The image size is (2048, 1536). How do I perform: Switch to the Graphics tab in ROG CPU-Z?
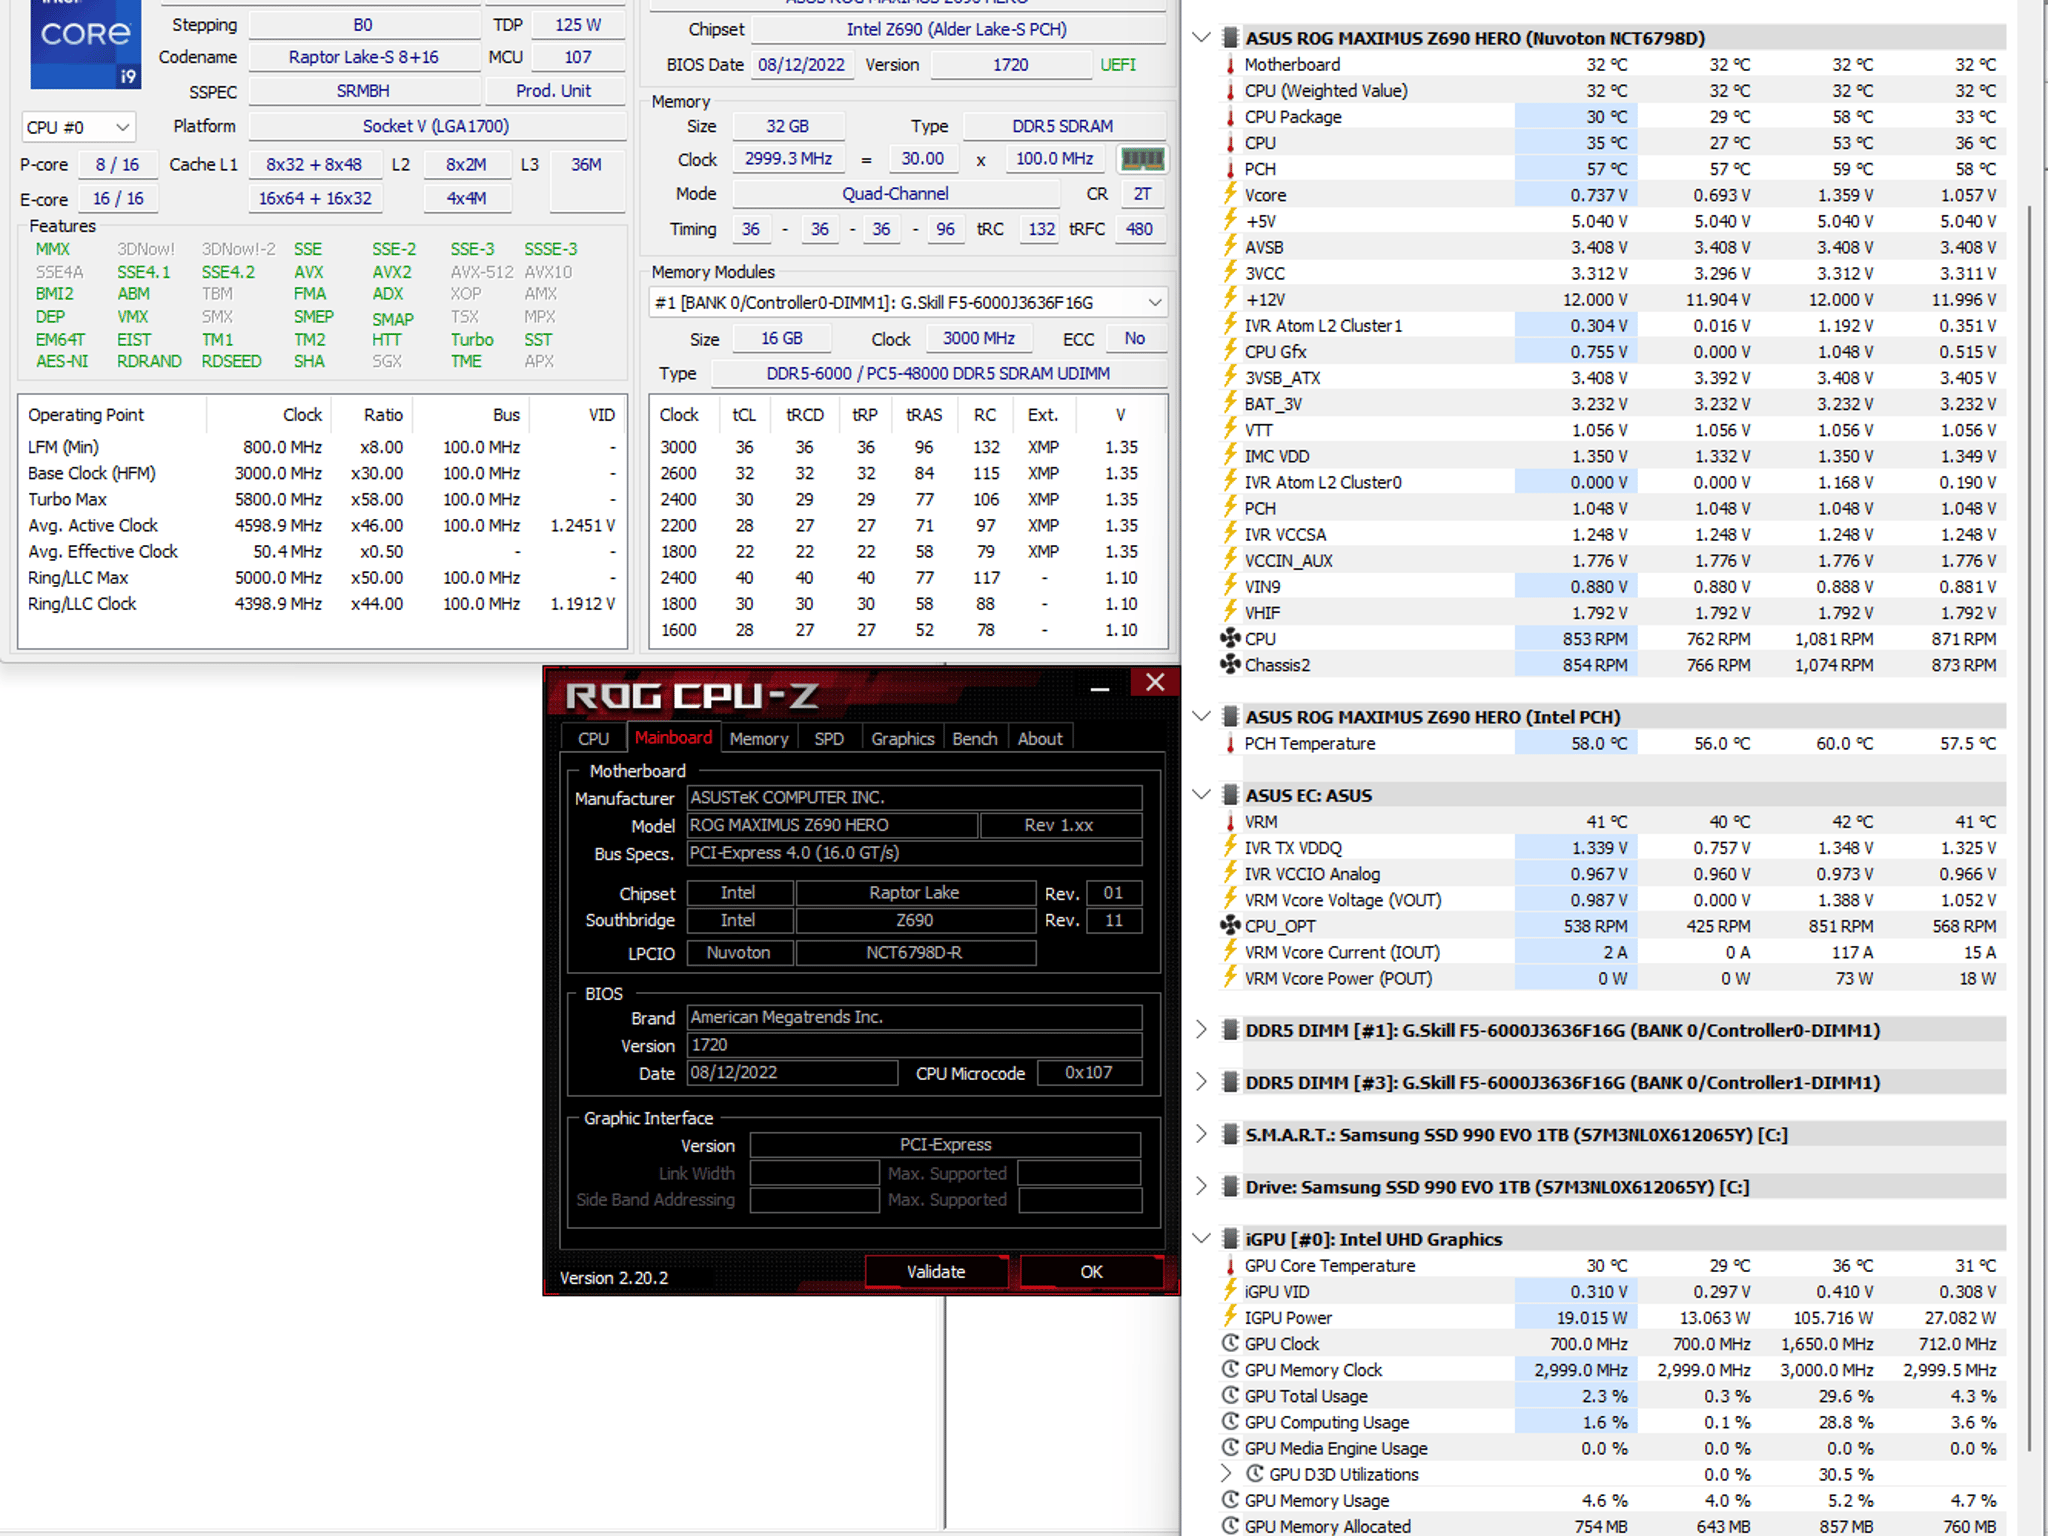coord(902,738)
